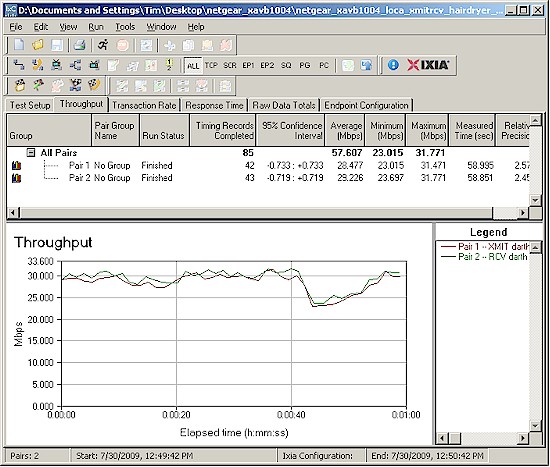The image size is (550, 467).
Task: Click the yellow 1-2 renumber icon
Action: click(x=169, y=65)
